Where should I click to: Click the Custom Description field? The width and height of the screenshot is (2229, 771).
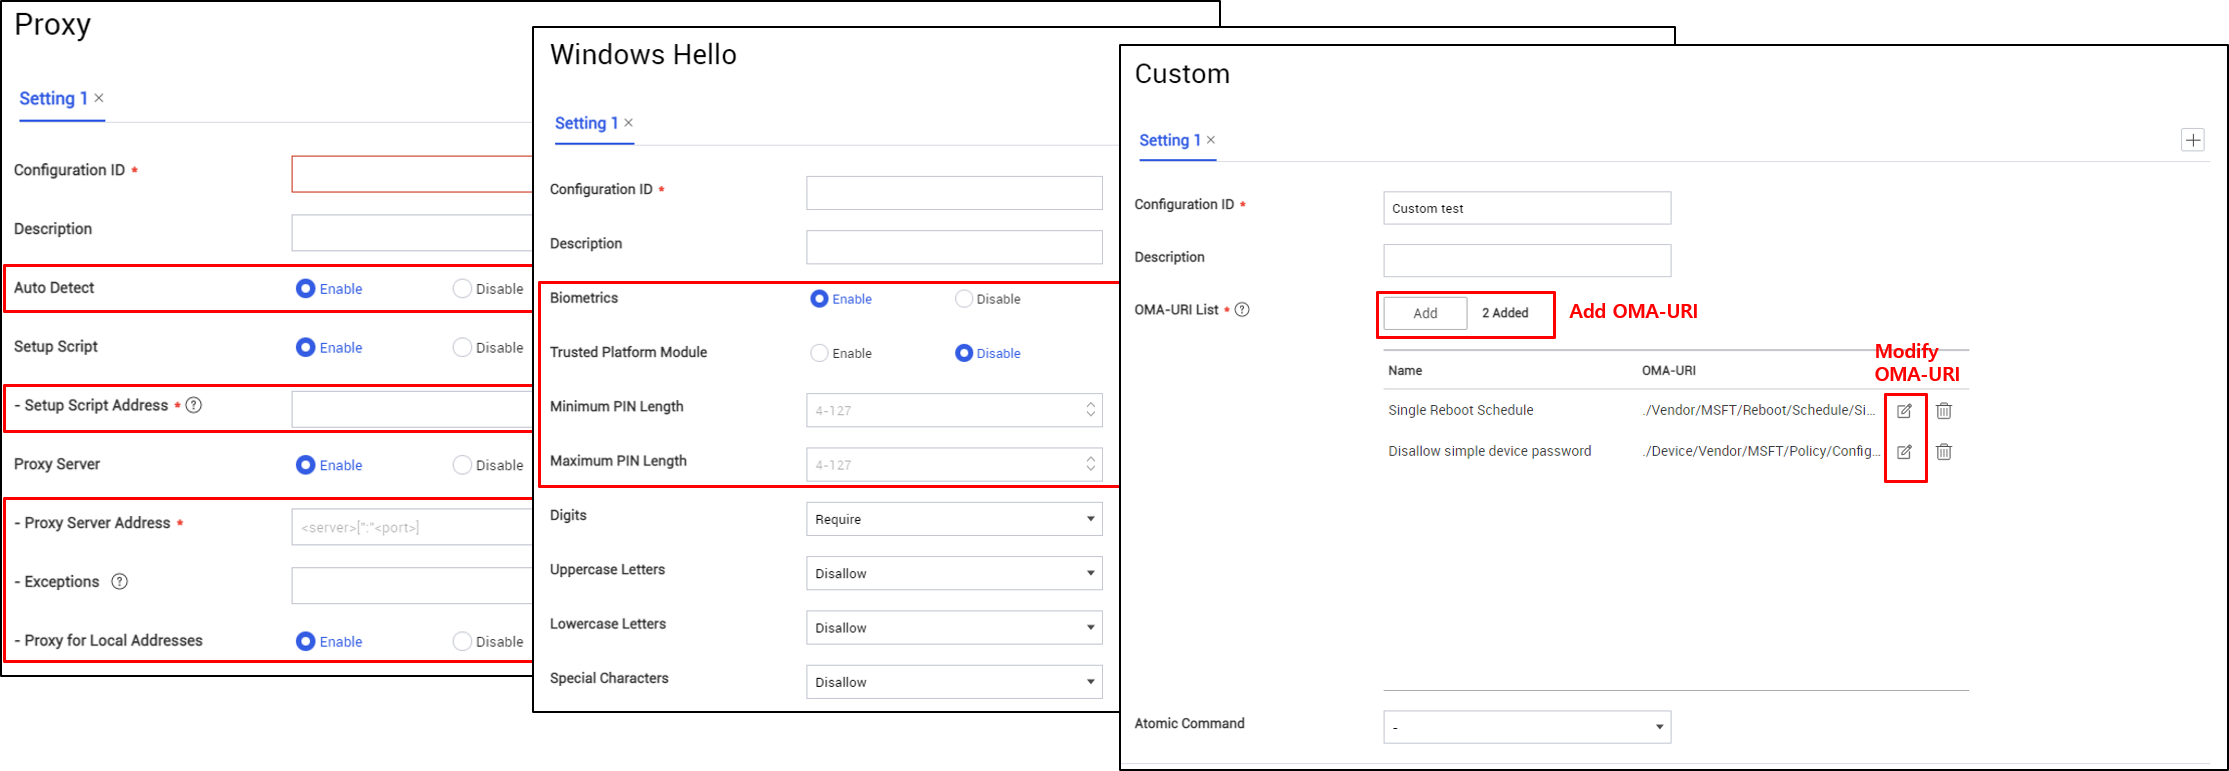tap(1527, 260)
